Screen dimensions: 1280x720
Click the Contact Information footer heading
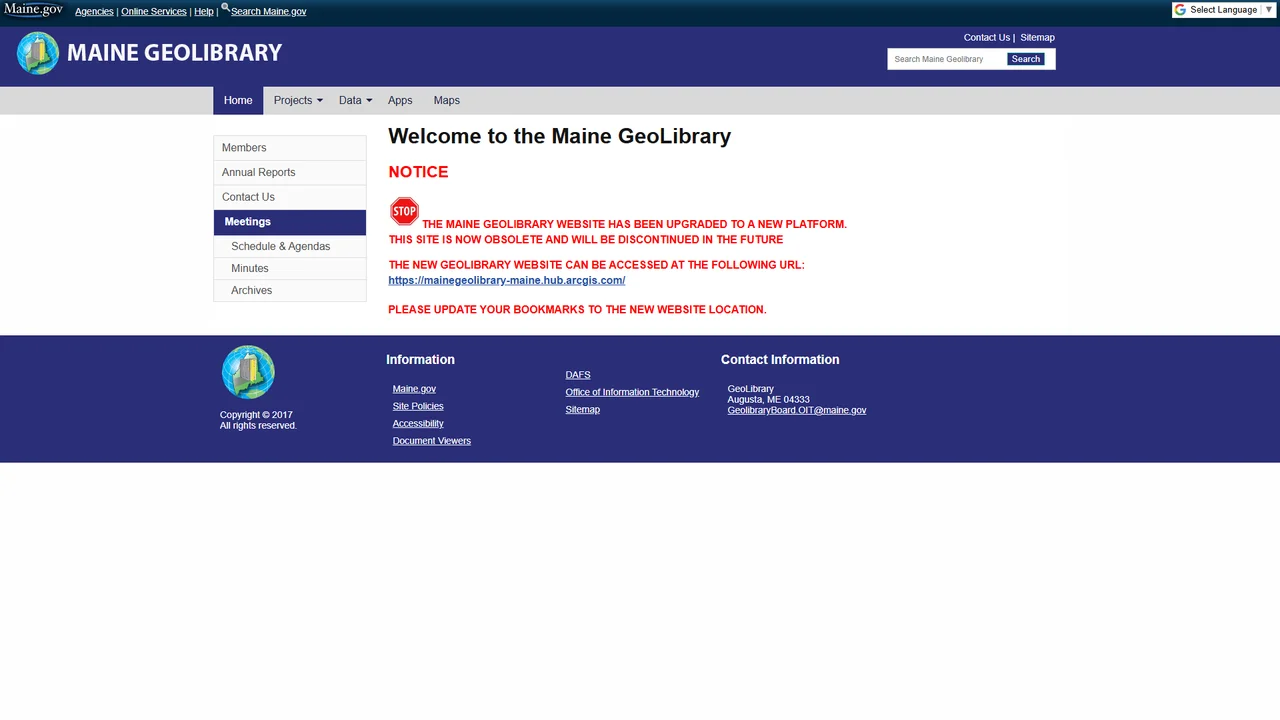(x=780, y=360)
